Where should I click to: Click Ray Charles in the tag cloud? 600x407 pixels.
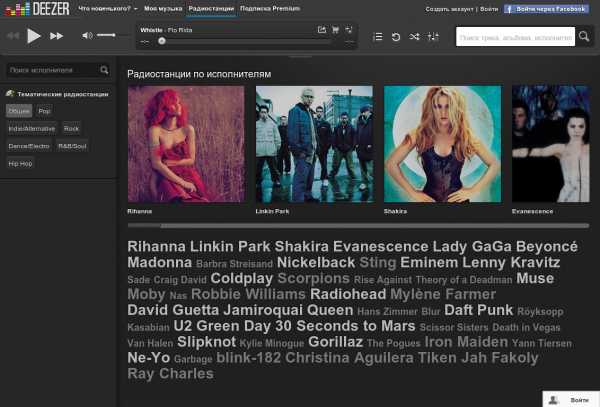170,374
